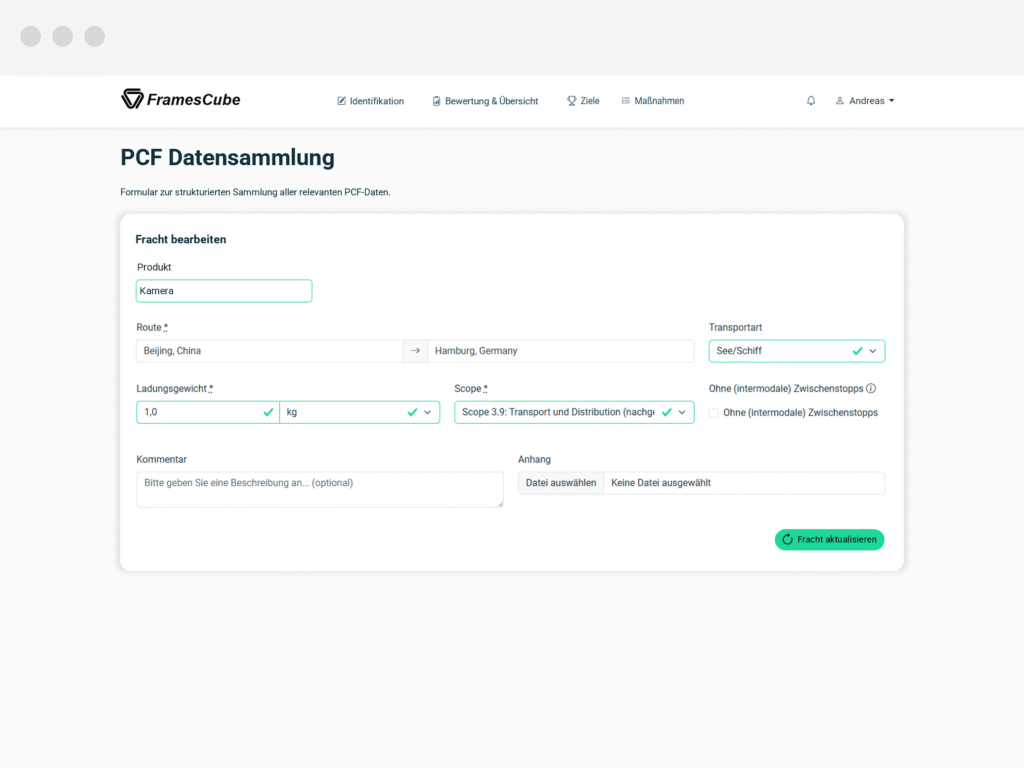Click the Keine Datei ausgewählt file field
The image size is (1024, 768).
pos(744,483)
